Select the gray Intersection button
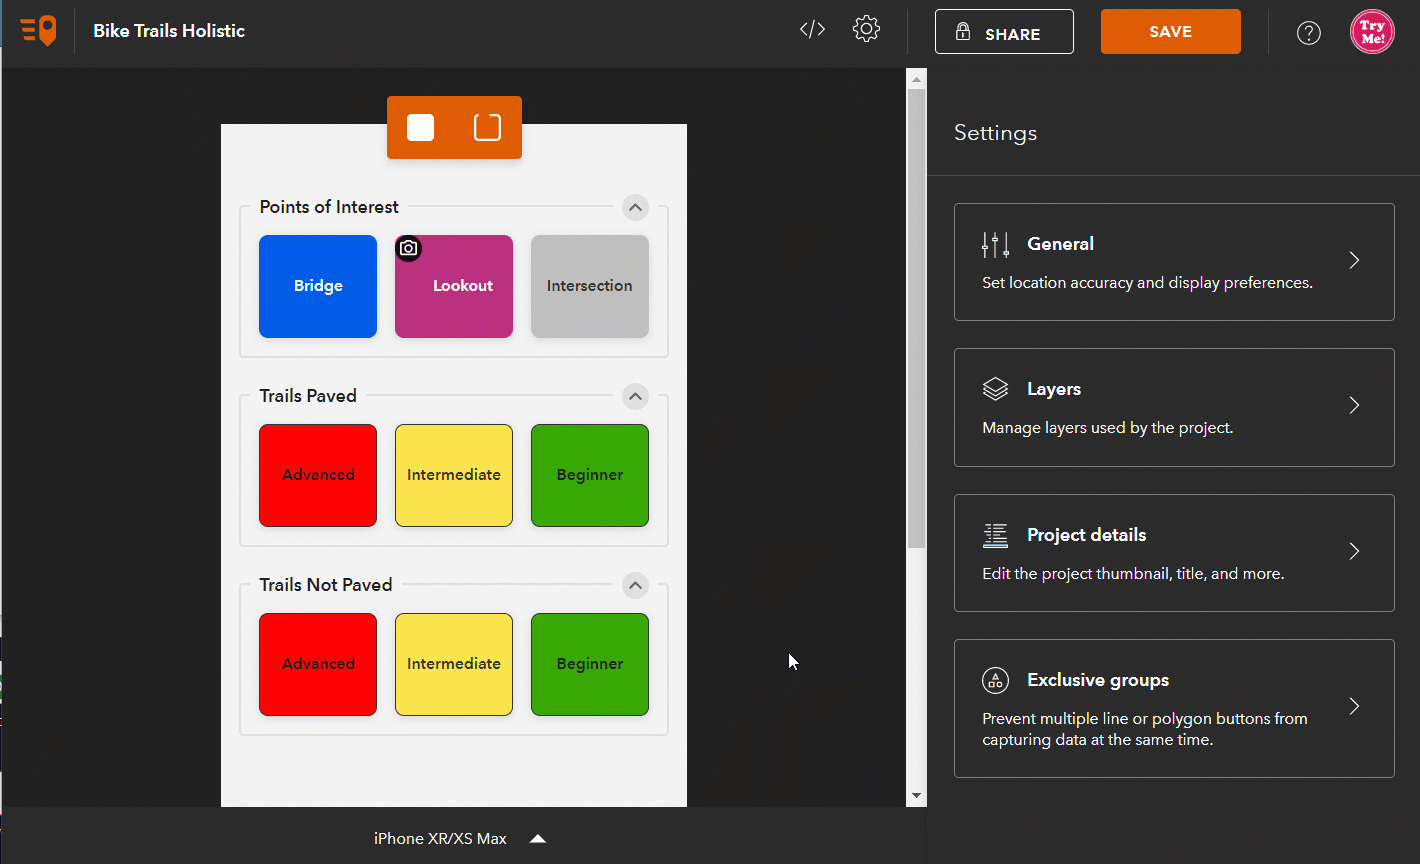Image resolution: width=1420 pixels, height=864 pixels. (590, 286)
